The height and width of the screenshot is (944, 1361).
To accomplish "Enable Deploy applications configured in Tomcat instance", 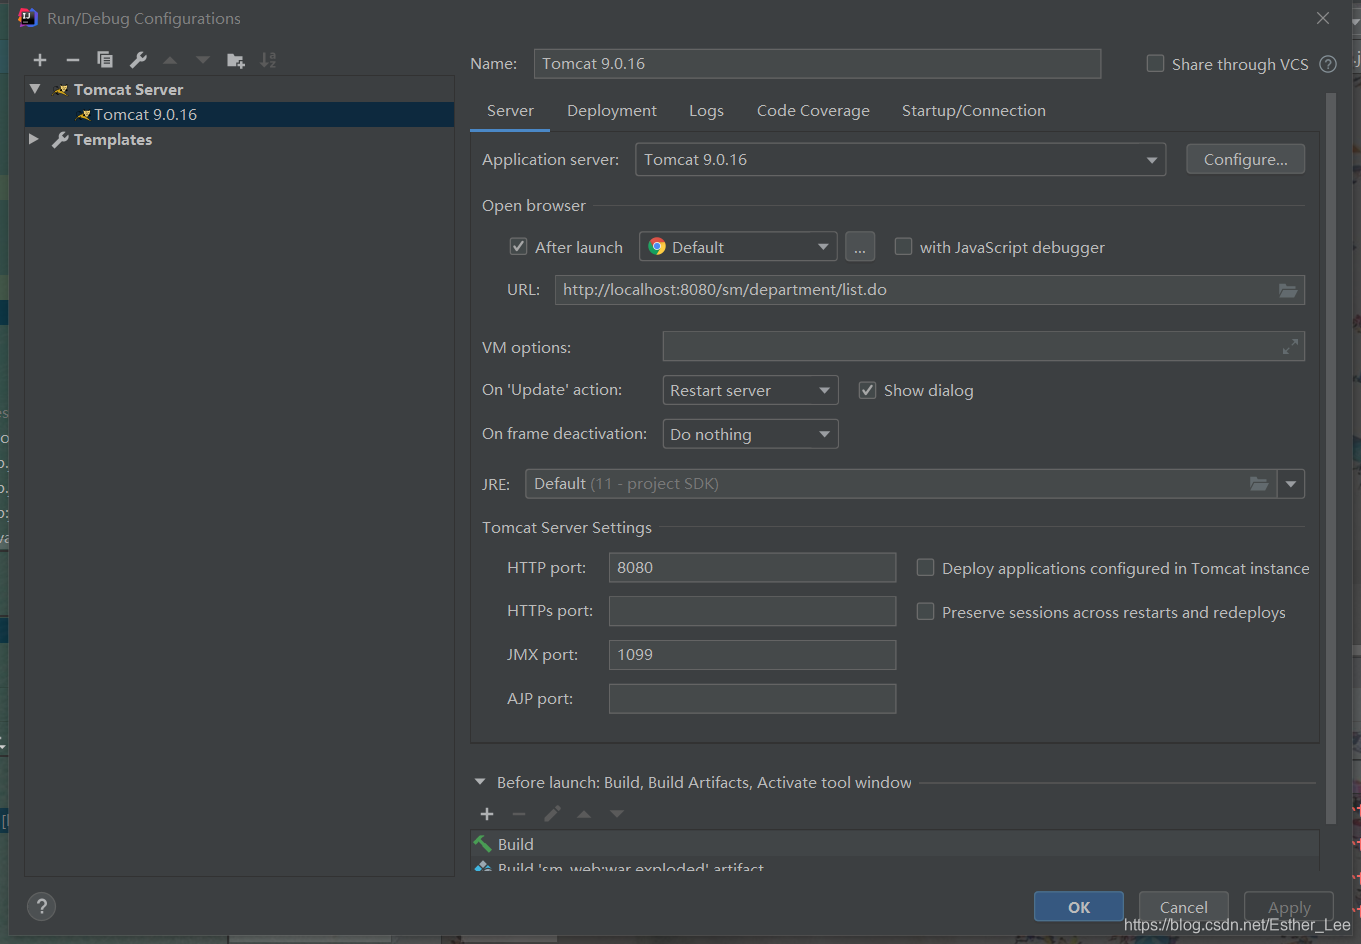I will pyautogui.click(x=926, y=568).
